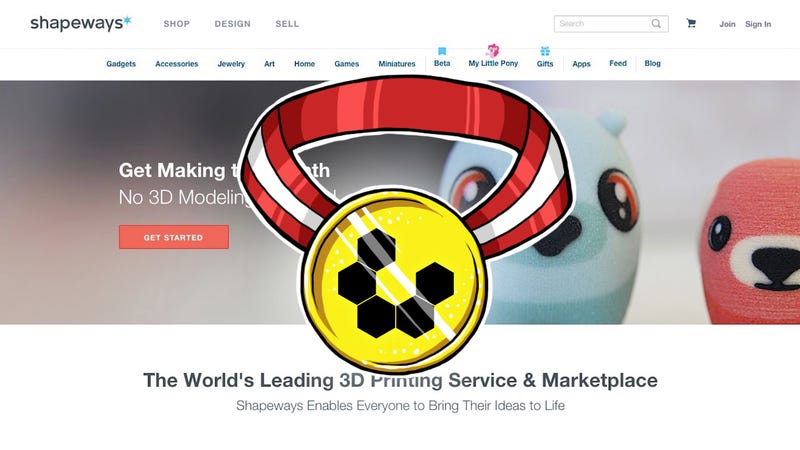Browse the Jewelry category

(x=231, y=64)
